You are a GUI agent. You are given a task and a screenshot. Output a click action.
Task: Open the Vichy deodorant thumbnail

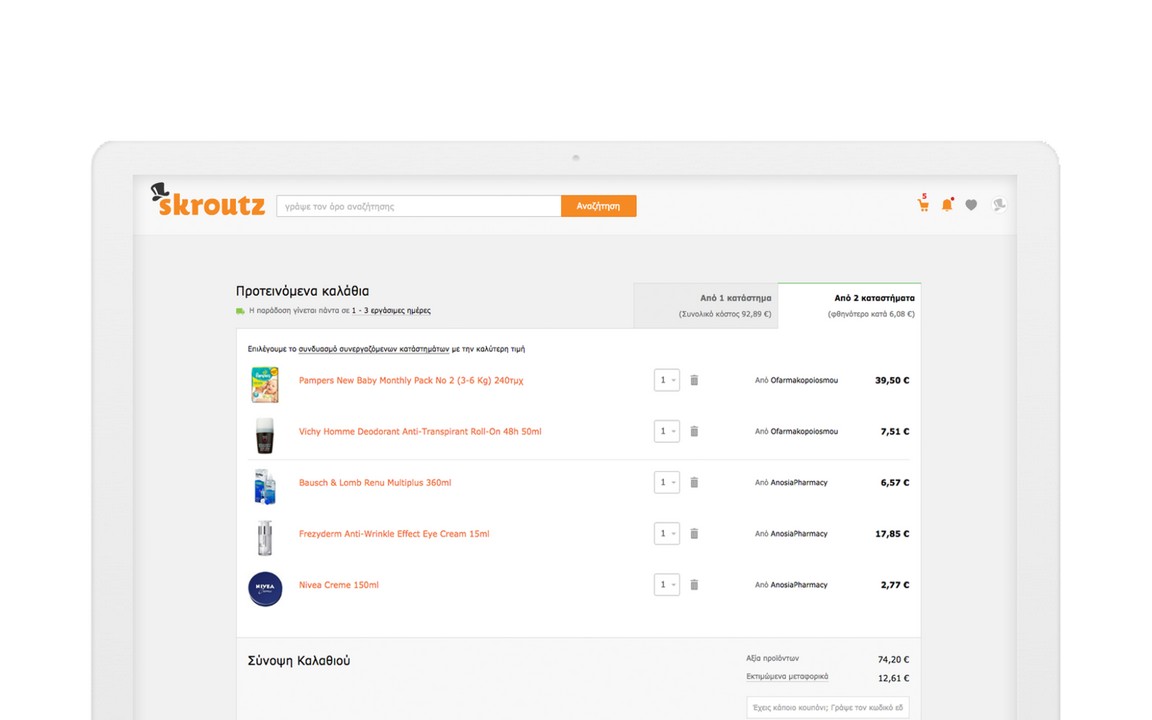click(x=264, y=436)
